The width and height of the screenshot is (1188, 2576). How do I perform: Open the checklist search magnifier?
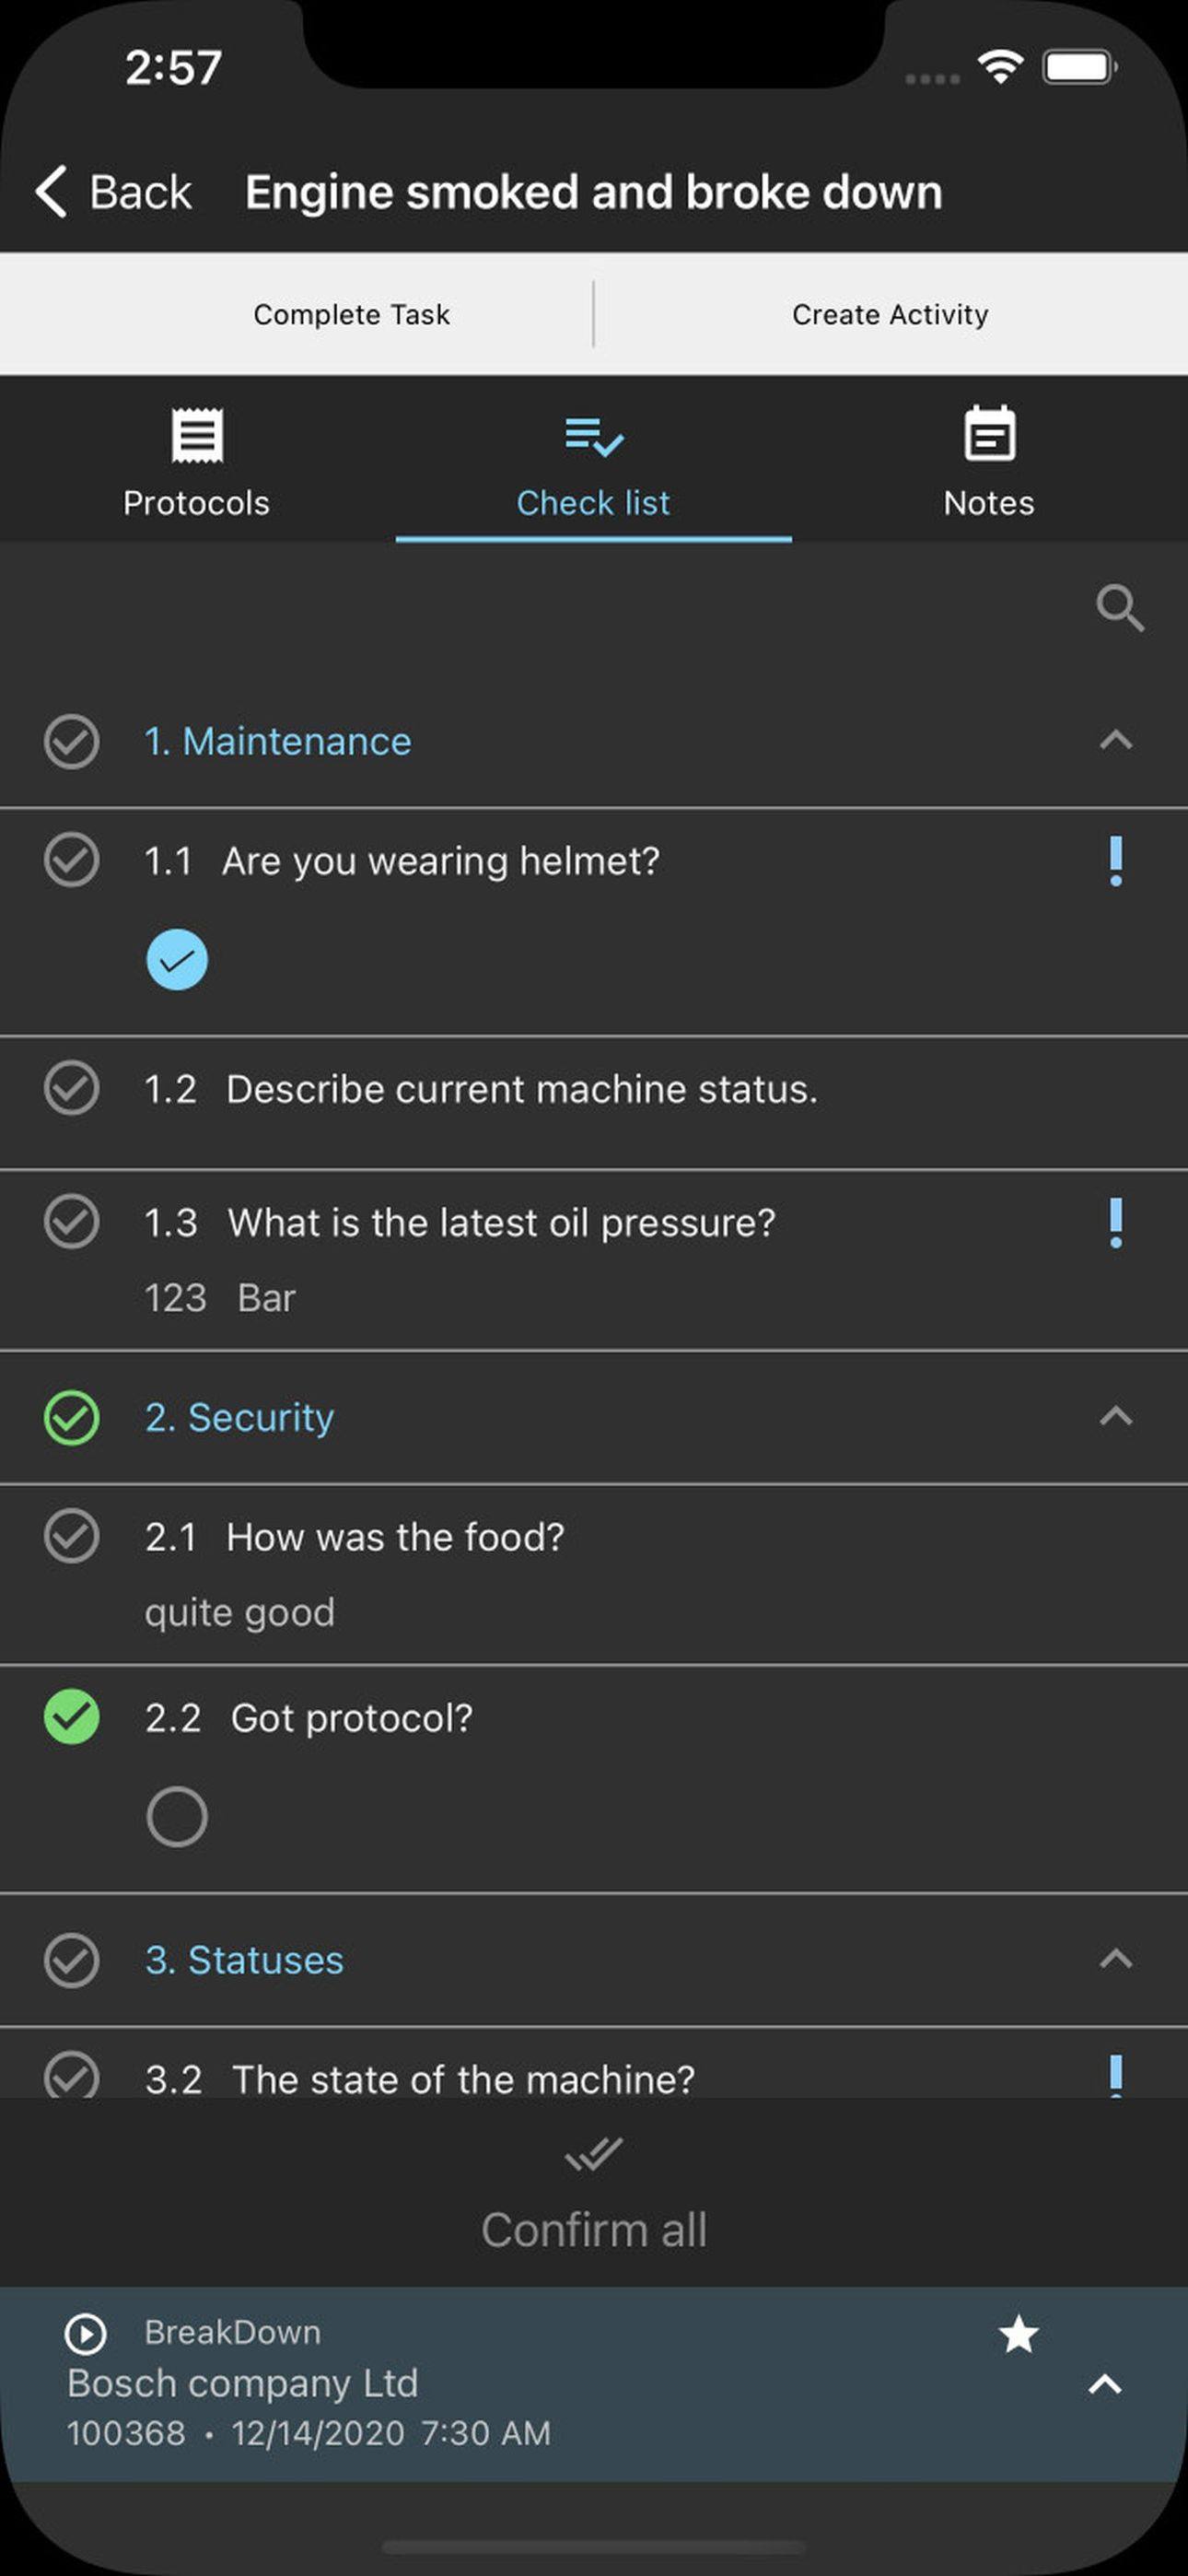click(1119, 608)
